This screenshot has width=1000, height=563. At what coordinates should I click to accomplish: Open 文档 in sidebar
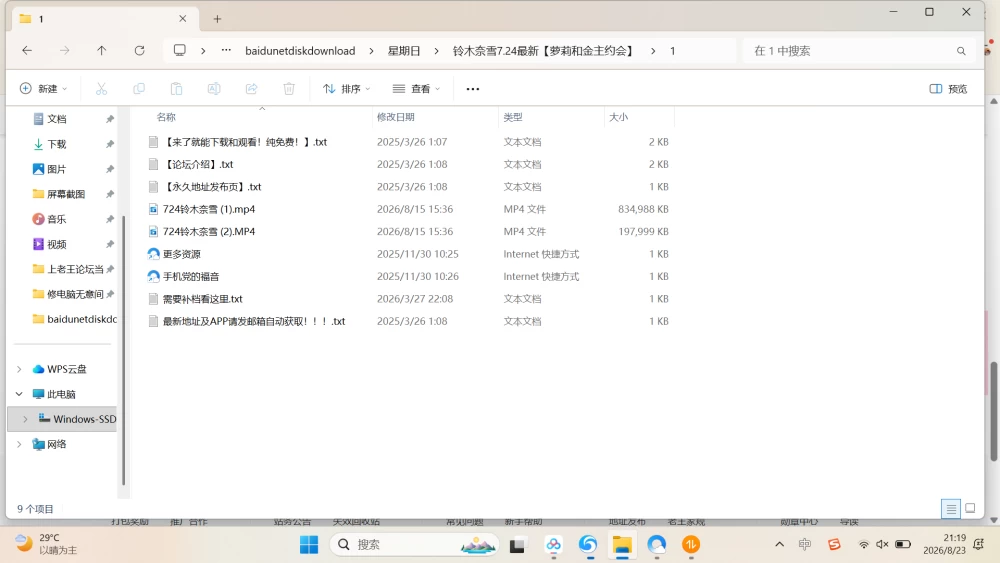57,119
